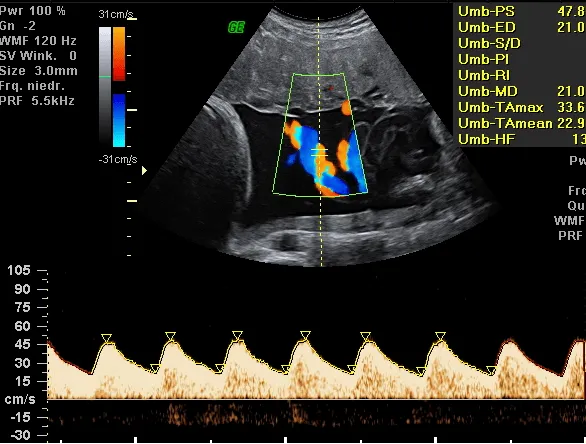This screenshot has height=444, width=586.
Task: Click the 'Gn -2' gain value
Action: pyautogui.click(x=18, y=26)
